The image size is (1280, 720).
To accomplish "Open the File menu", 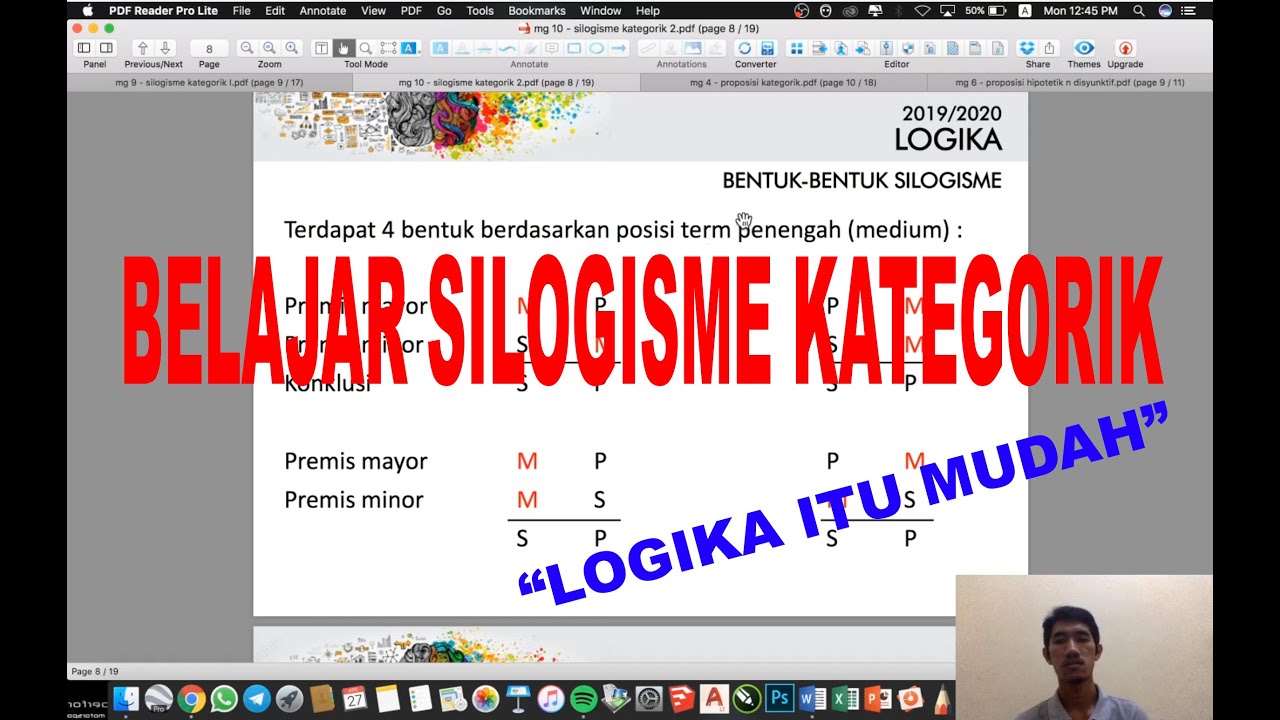I will [241, 10].
